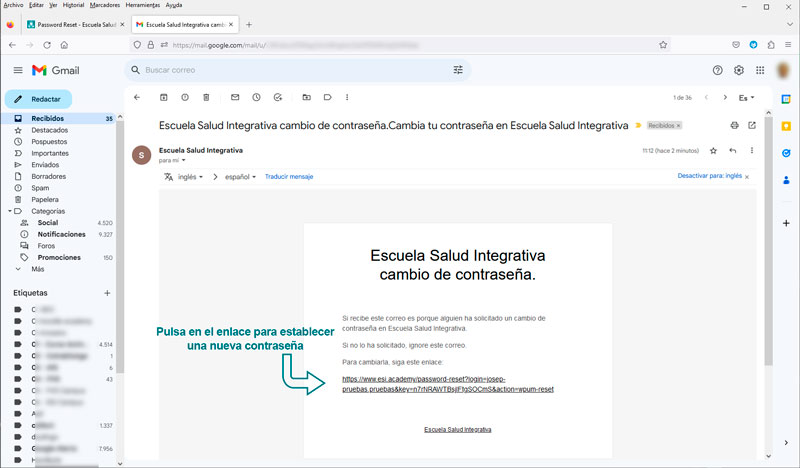Open Gmail Settings gear
The height and width of the screenshot is (468, 800).
tap(739, 70)
